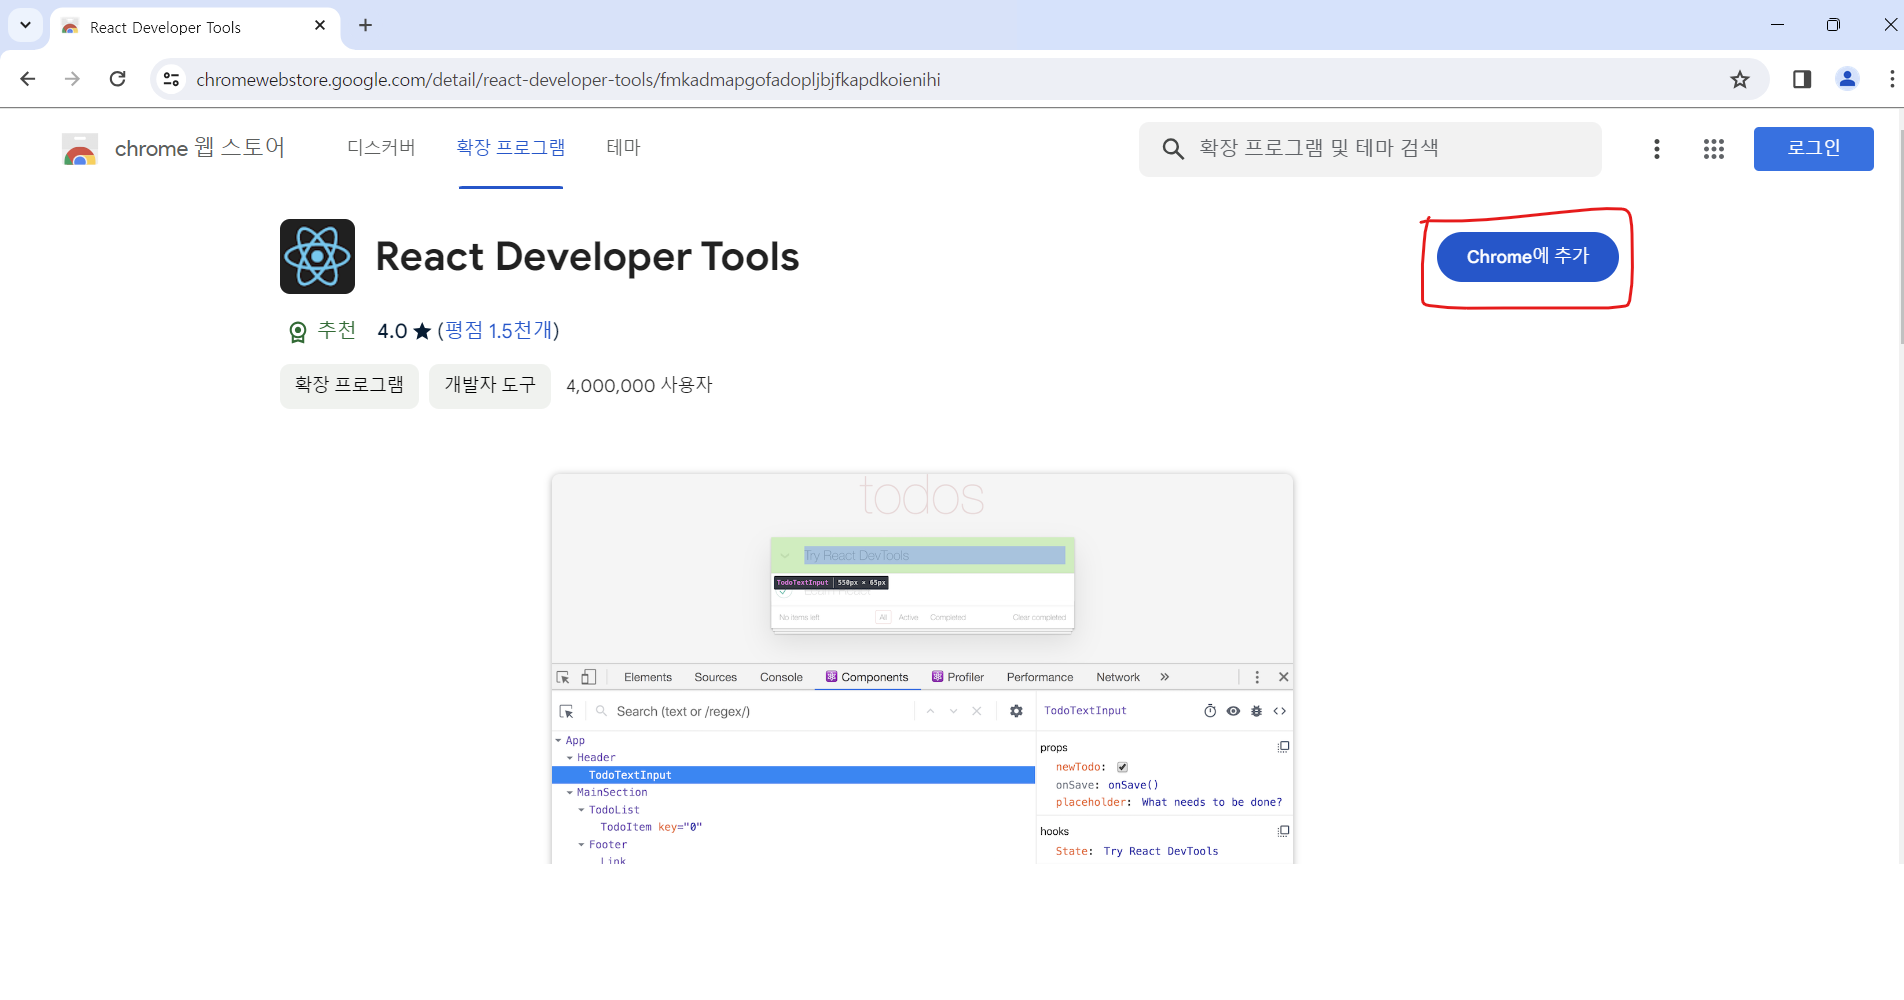
Task: Open the 평점 1.5천개 ratings link
Action: pos(498,330)
